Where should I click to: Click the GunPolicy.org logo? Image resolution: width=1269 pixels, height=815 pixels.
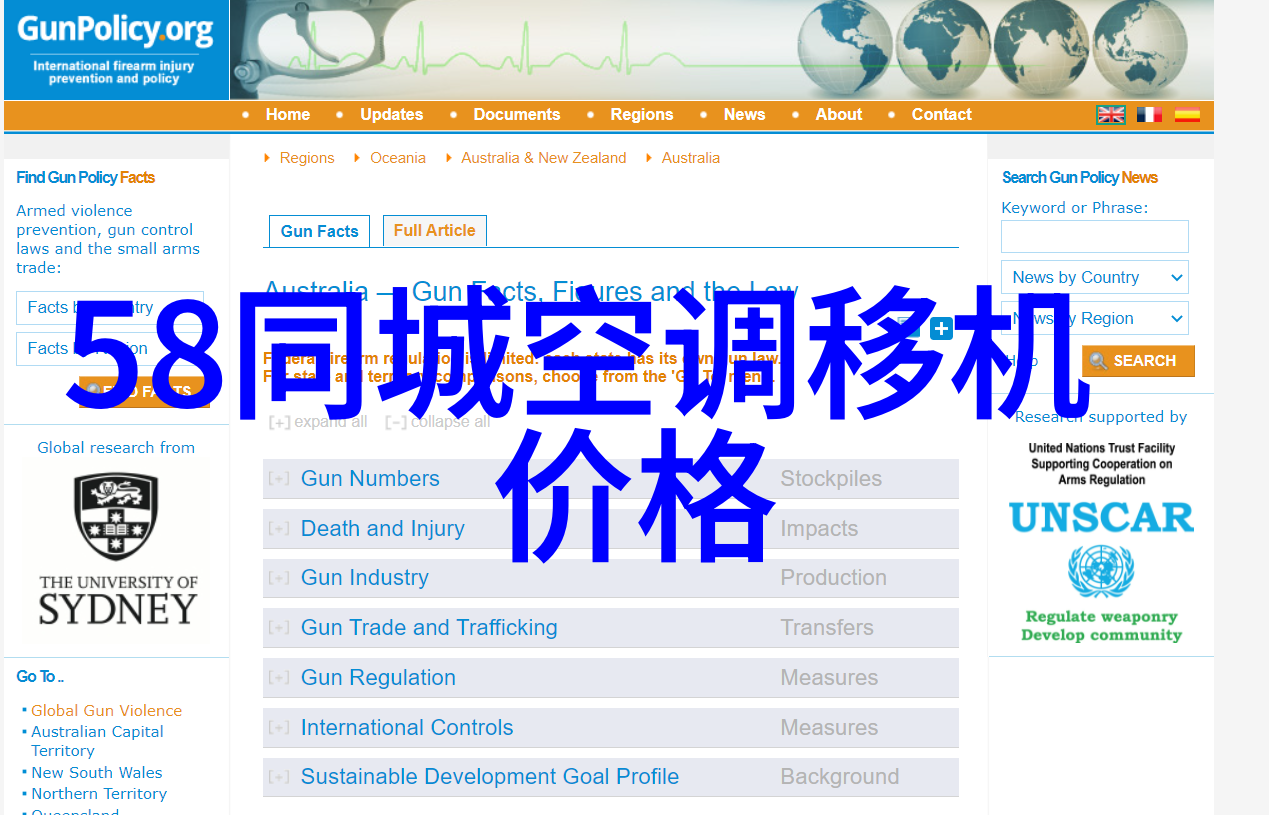(x=116, y=50)
